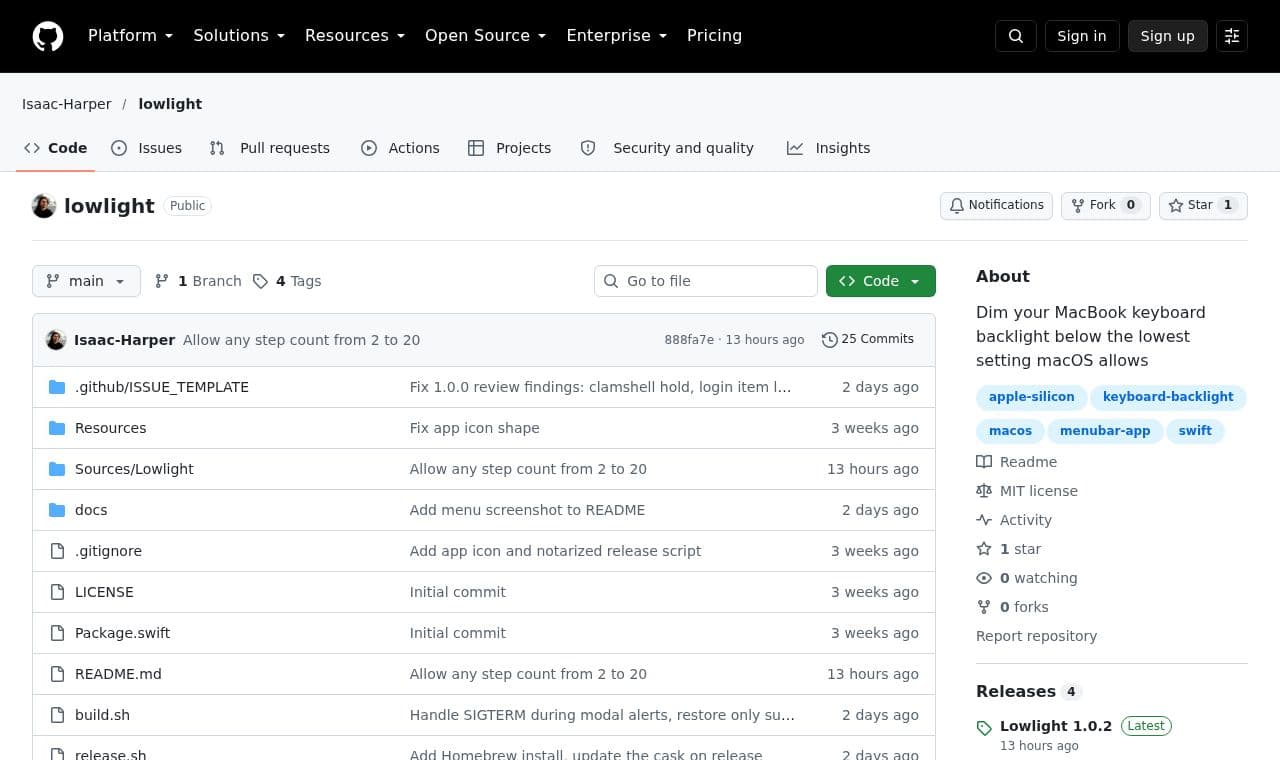Click folder icon for docs

click(x=57, y=510)
